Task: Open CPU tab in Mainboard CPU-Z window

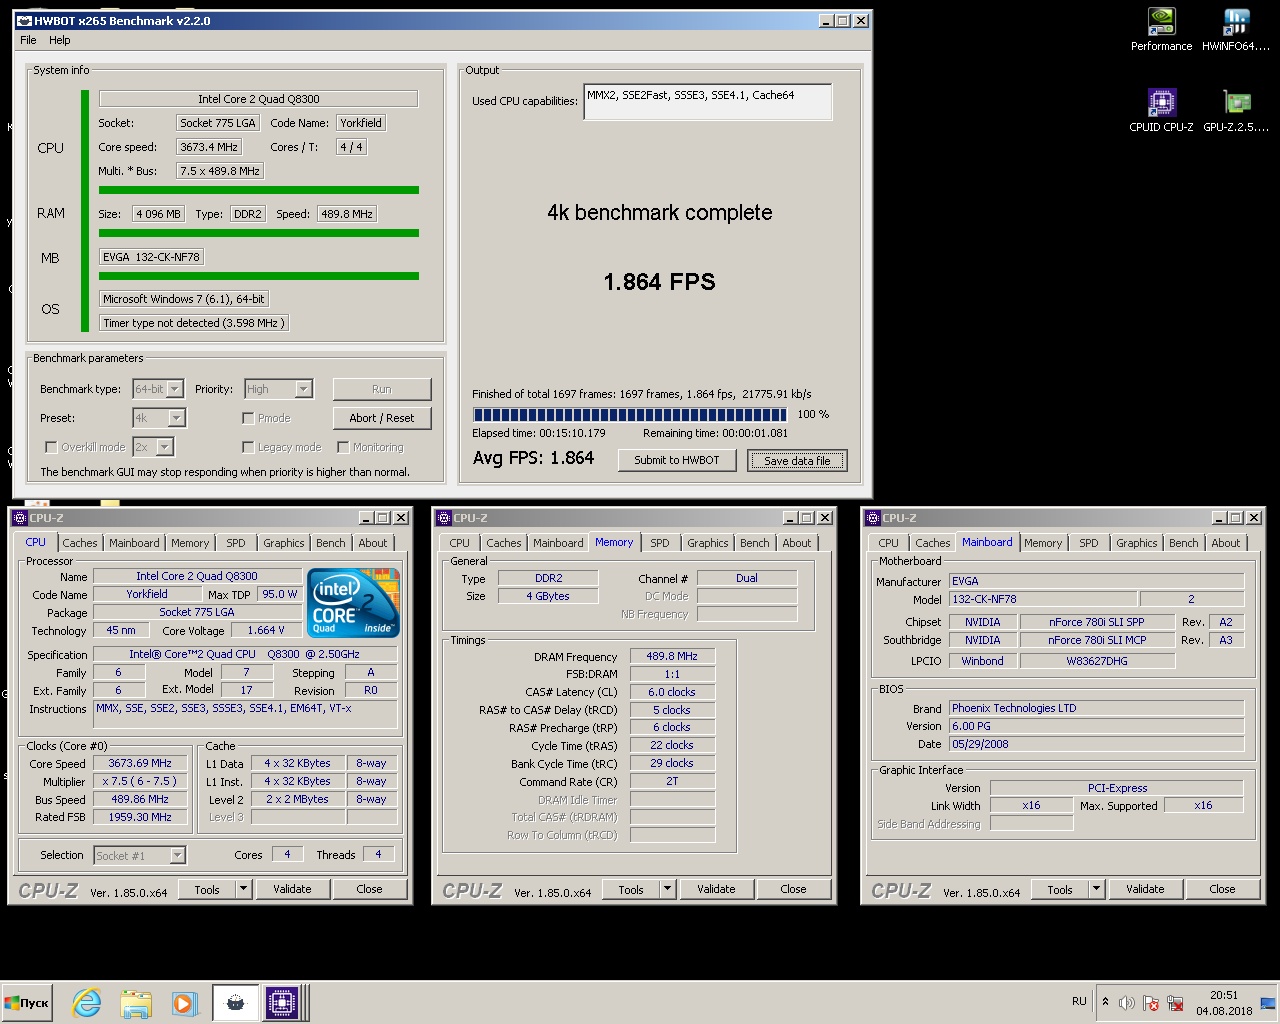Action: point(889,543)
